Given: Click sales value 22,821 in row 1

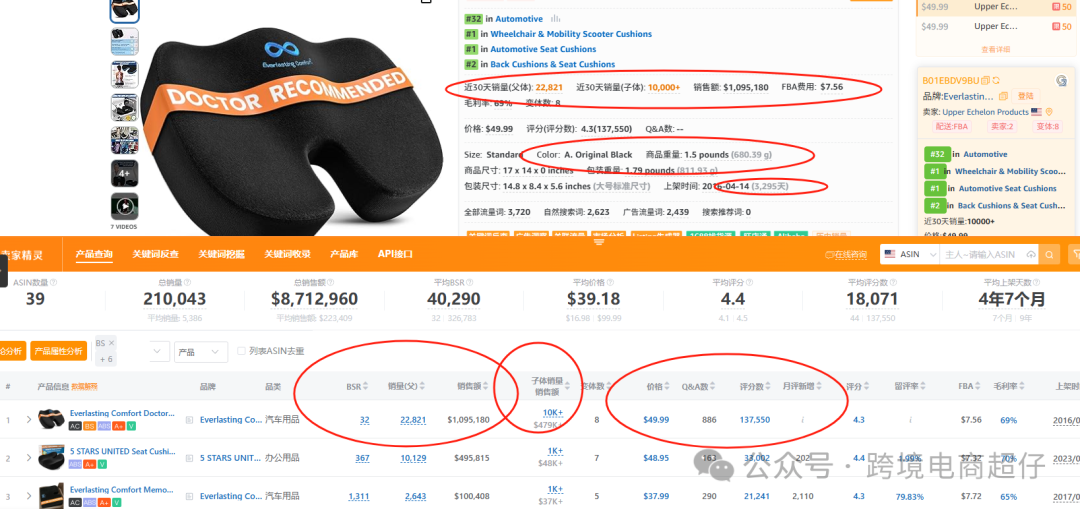Looking at the screenshot, I should coord(413,419).
